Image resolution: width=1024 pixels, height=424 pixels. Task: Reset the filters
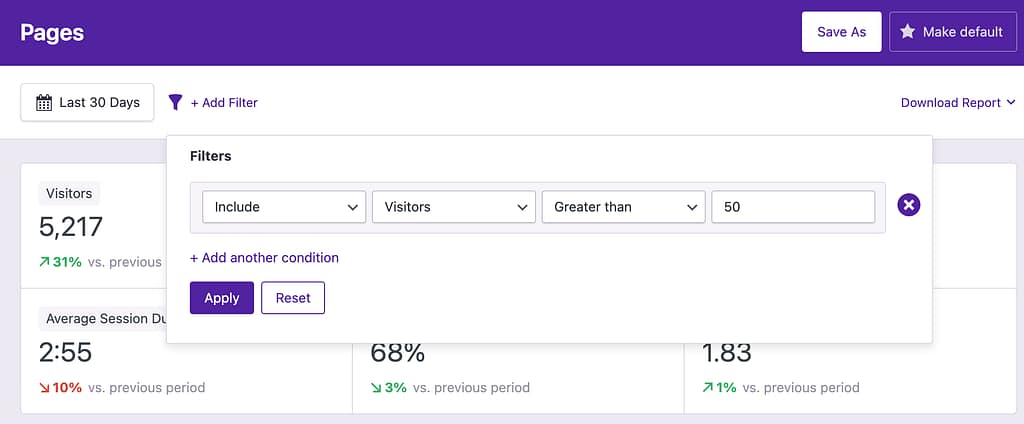click(293, 298)
